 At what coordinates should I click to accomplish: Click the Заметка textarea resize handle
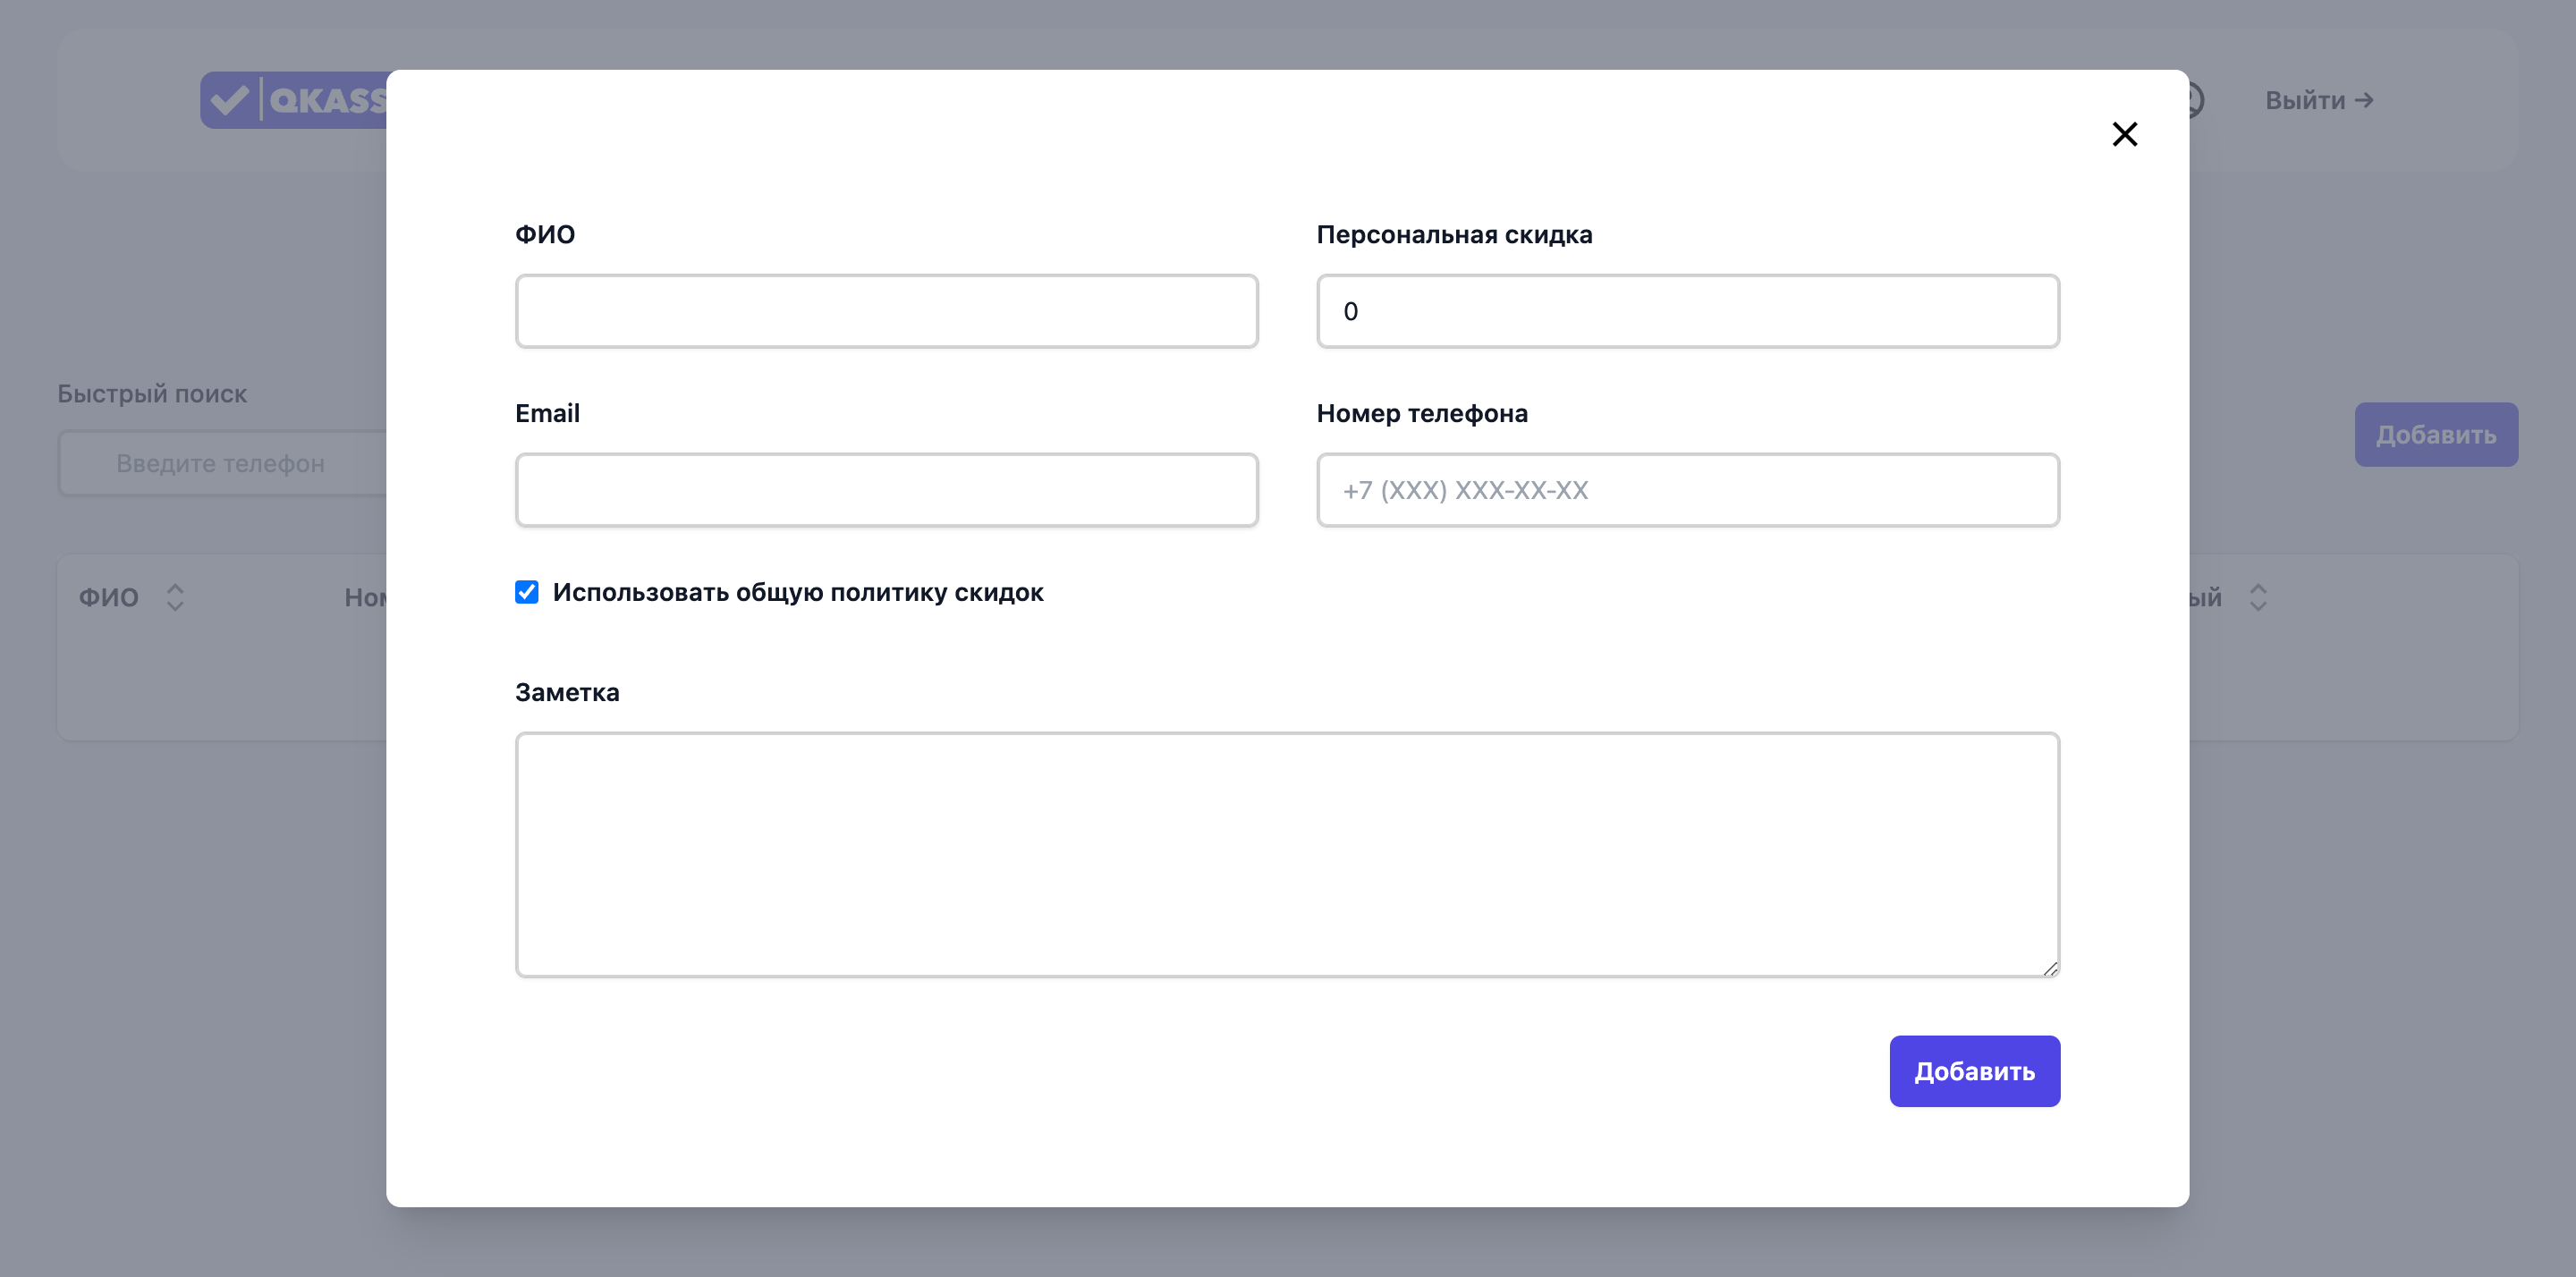(2050, 968)
